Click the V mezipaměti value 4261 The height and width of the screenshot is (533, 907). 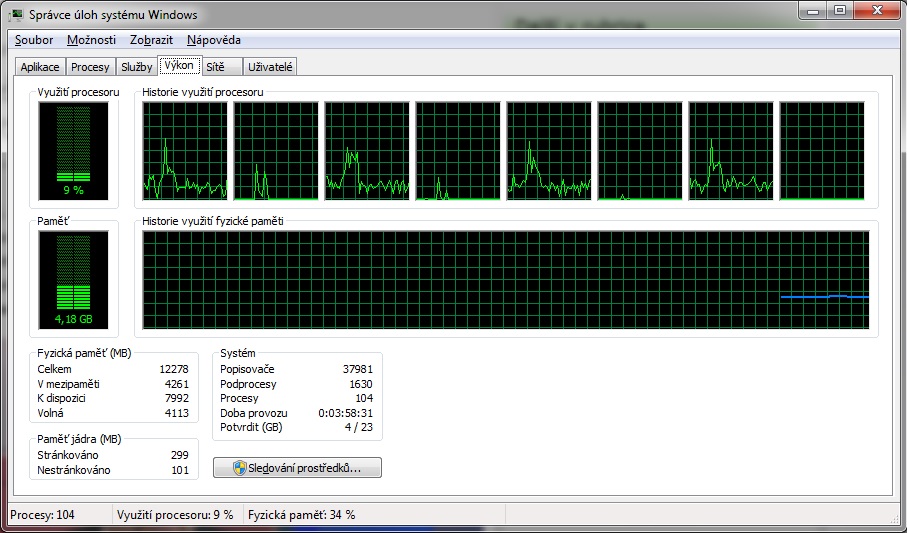pos(176,384)
